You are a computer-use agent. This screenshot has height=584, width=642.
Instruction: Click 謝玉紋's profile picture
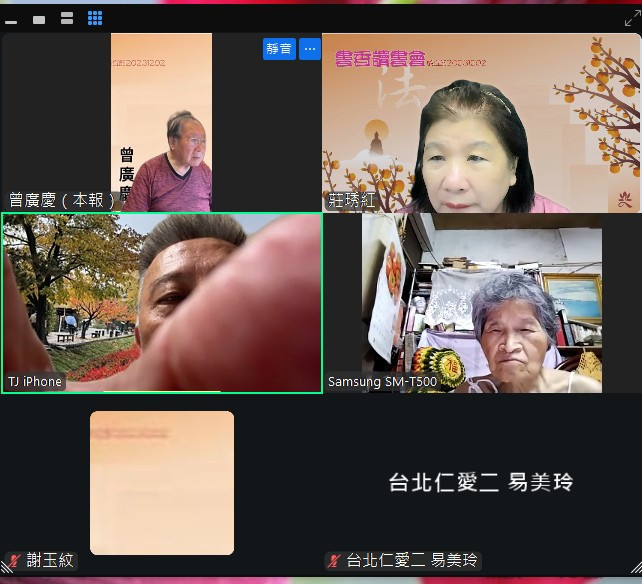tap(162, 482)
